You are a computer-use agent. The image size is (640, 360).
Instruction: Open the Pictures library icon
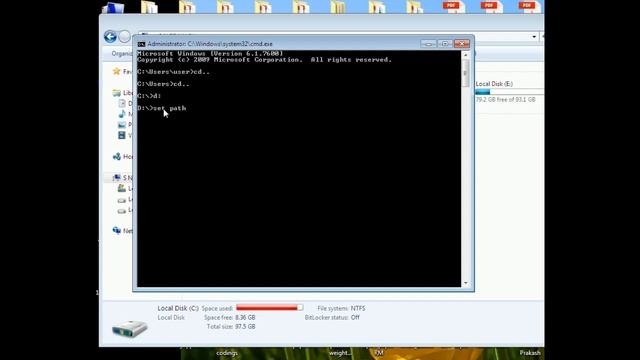122,124
